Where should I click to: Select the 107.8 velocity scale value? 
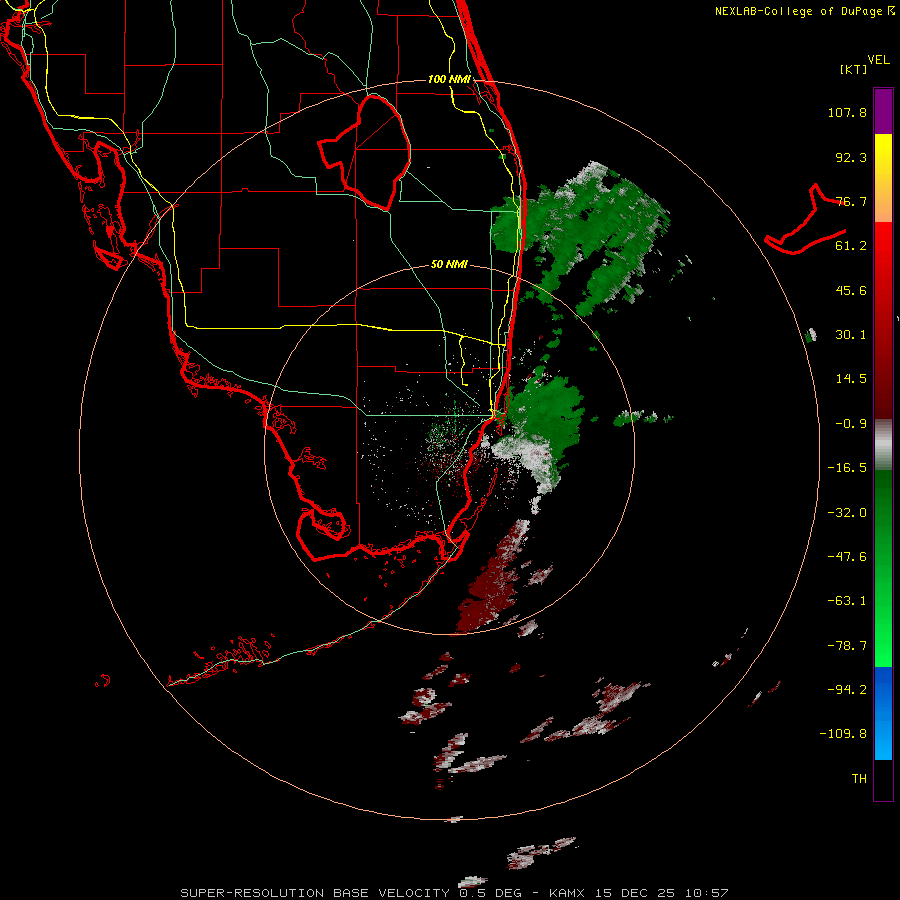(x=847, y=112)
